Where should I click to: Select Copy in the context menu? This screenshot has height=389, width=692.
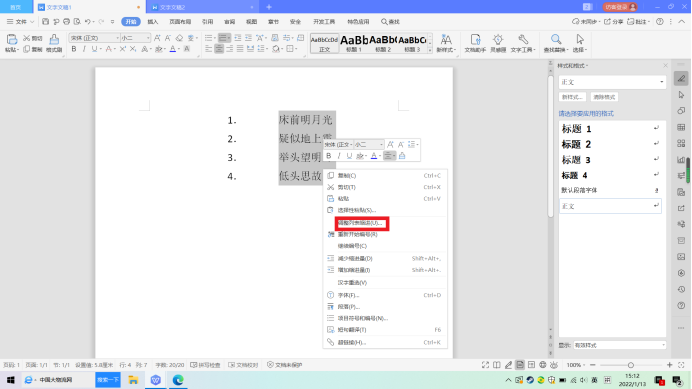[x=384, y=176]
